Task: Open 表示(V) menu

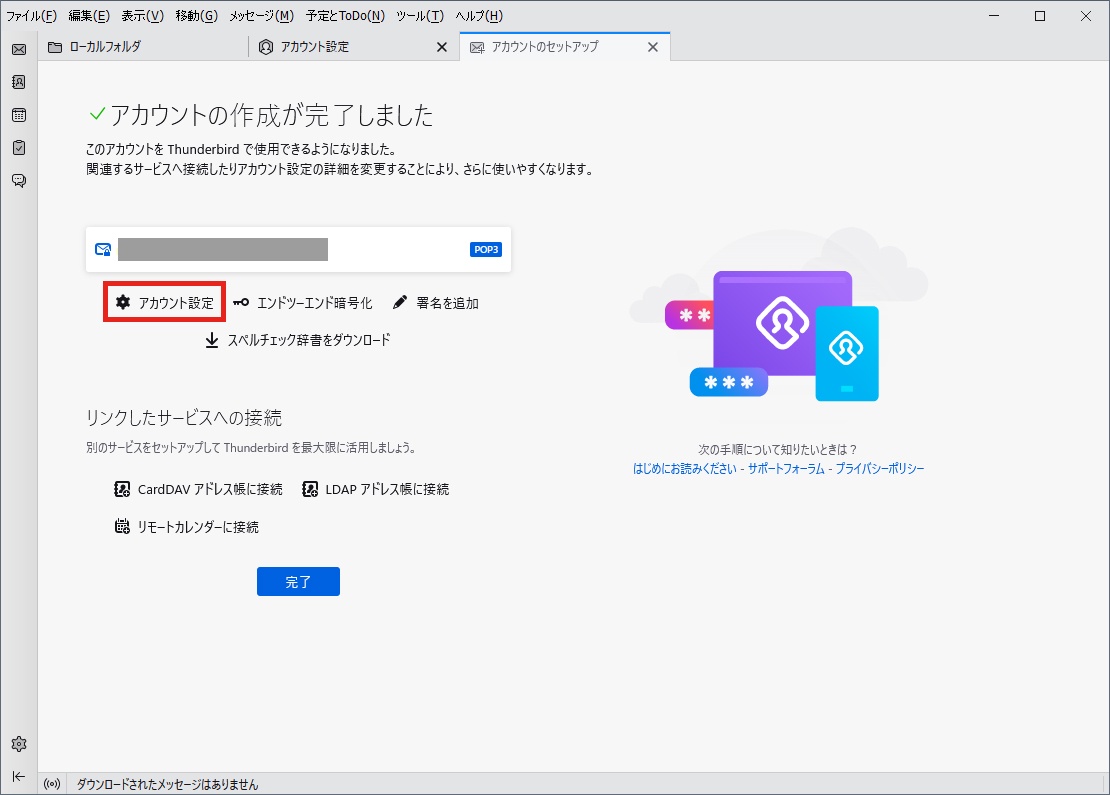Action: click(142, 16)
